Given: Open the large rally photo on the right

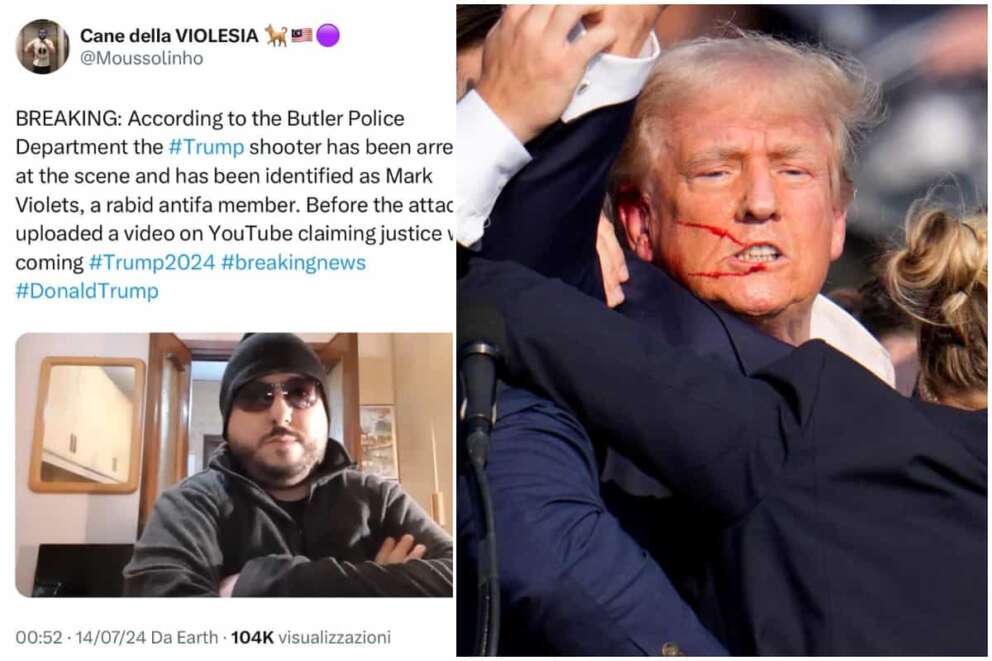Looking at the screenshot, I should [722, 330].
